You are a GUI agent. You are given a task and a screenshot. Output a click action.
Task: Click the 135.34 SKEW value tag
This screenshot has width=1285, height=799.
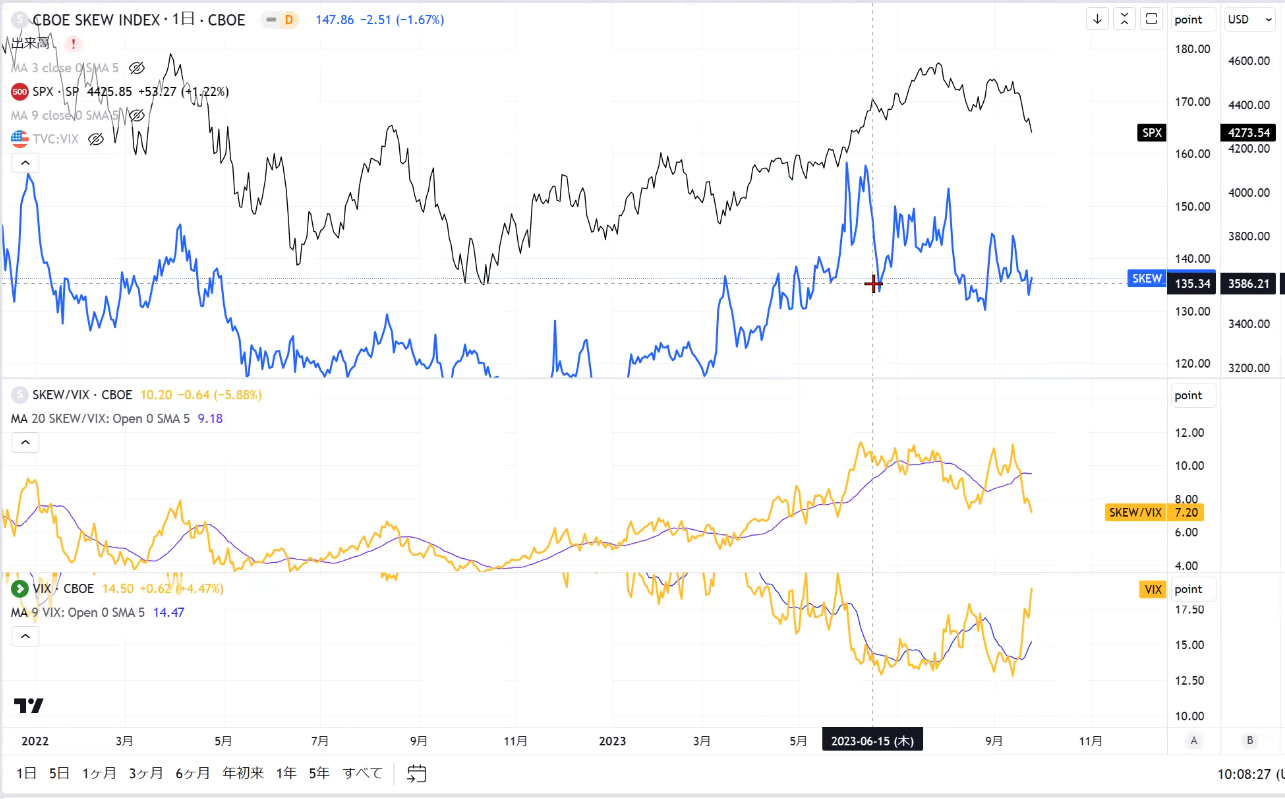1193,284
